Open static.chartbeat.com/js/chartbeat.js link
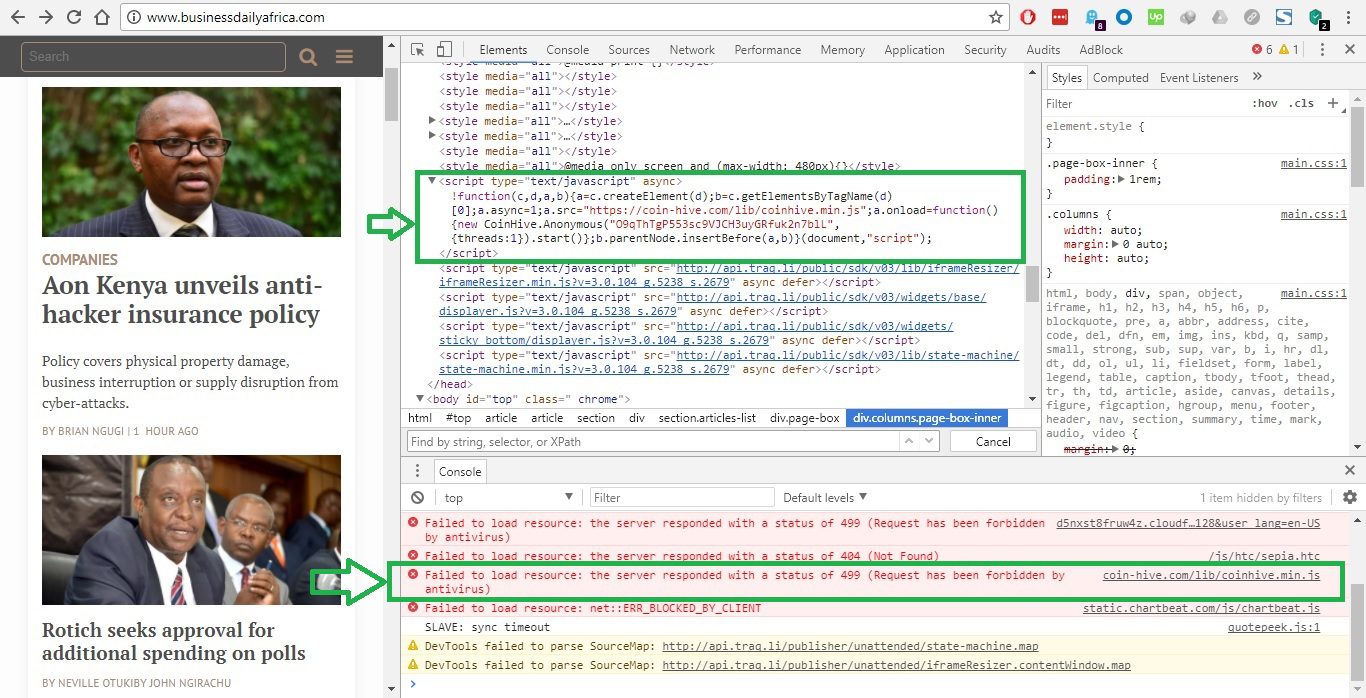This screenshot has width=1366, height=698. click(x=1201, y=608)
